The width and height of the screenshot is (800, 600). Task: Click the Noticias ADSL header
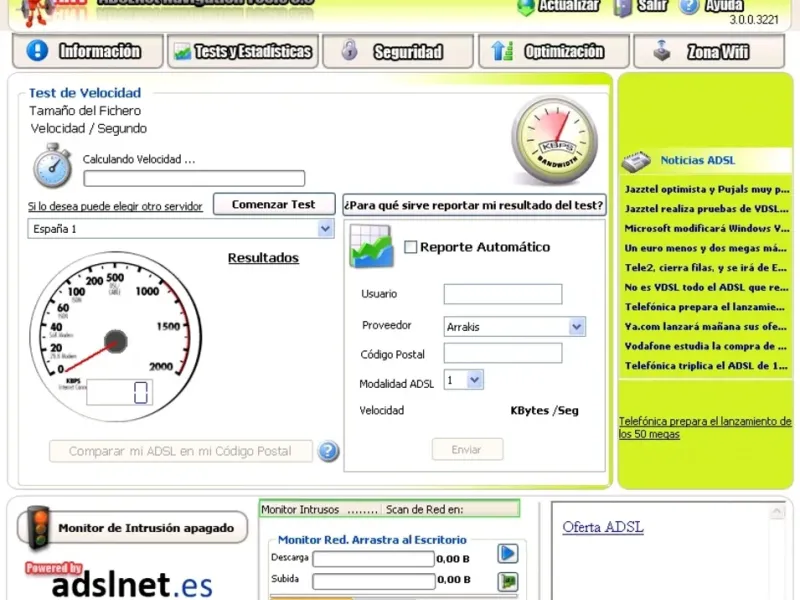pos(697,160)
